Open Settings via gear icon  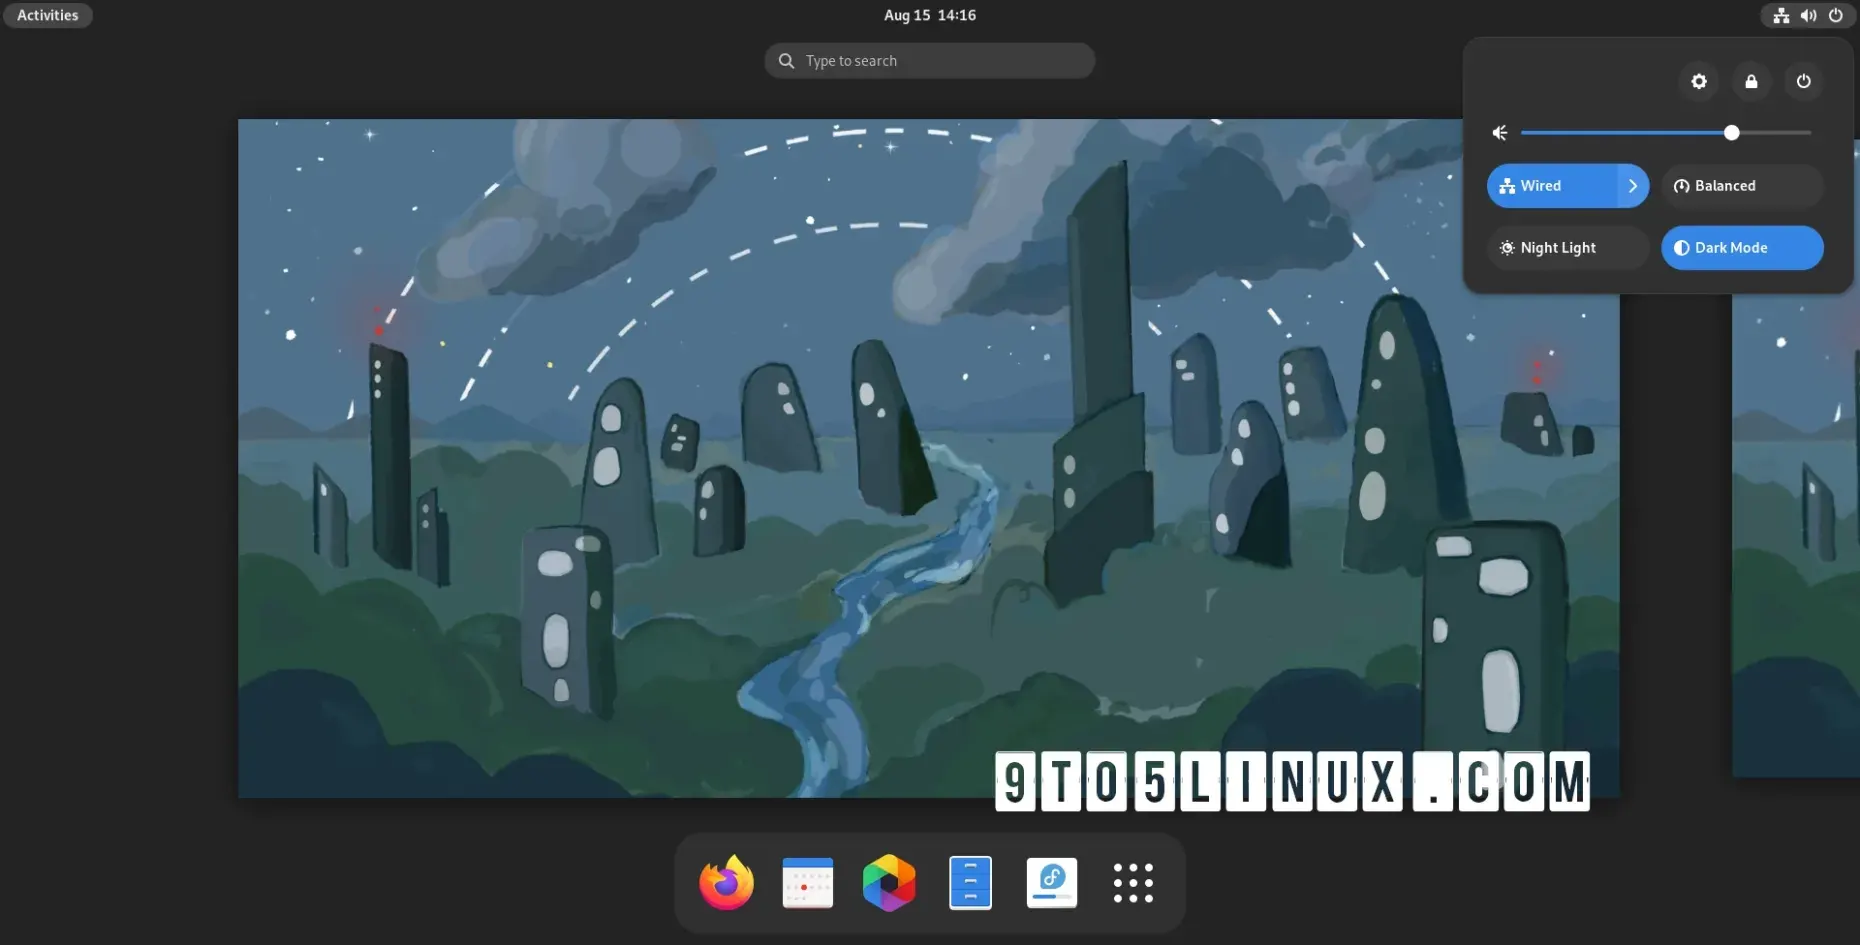1699,81
